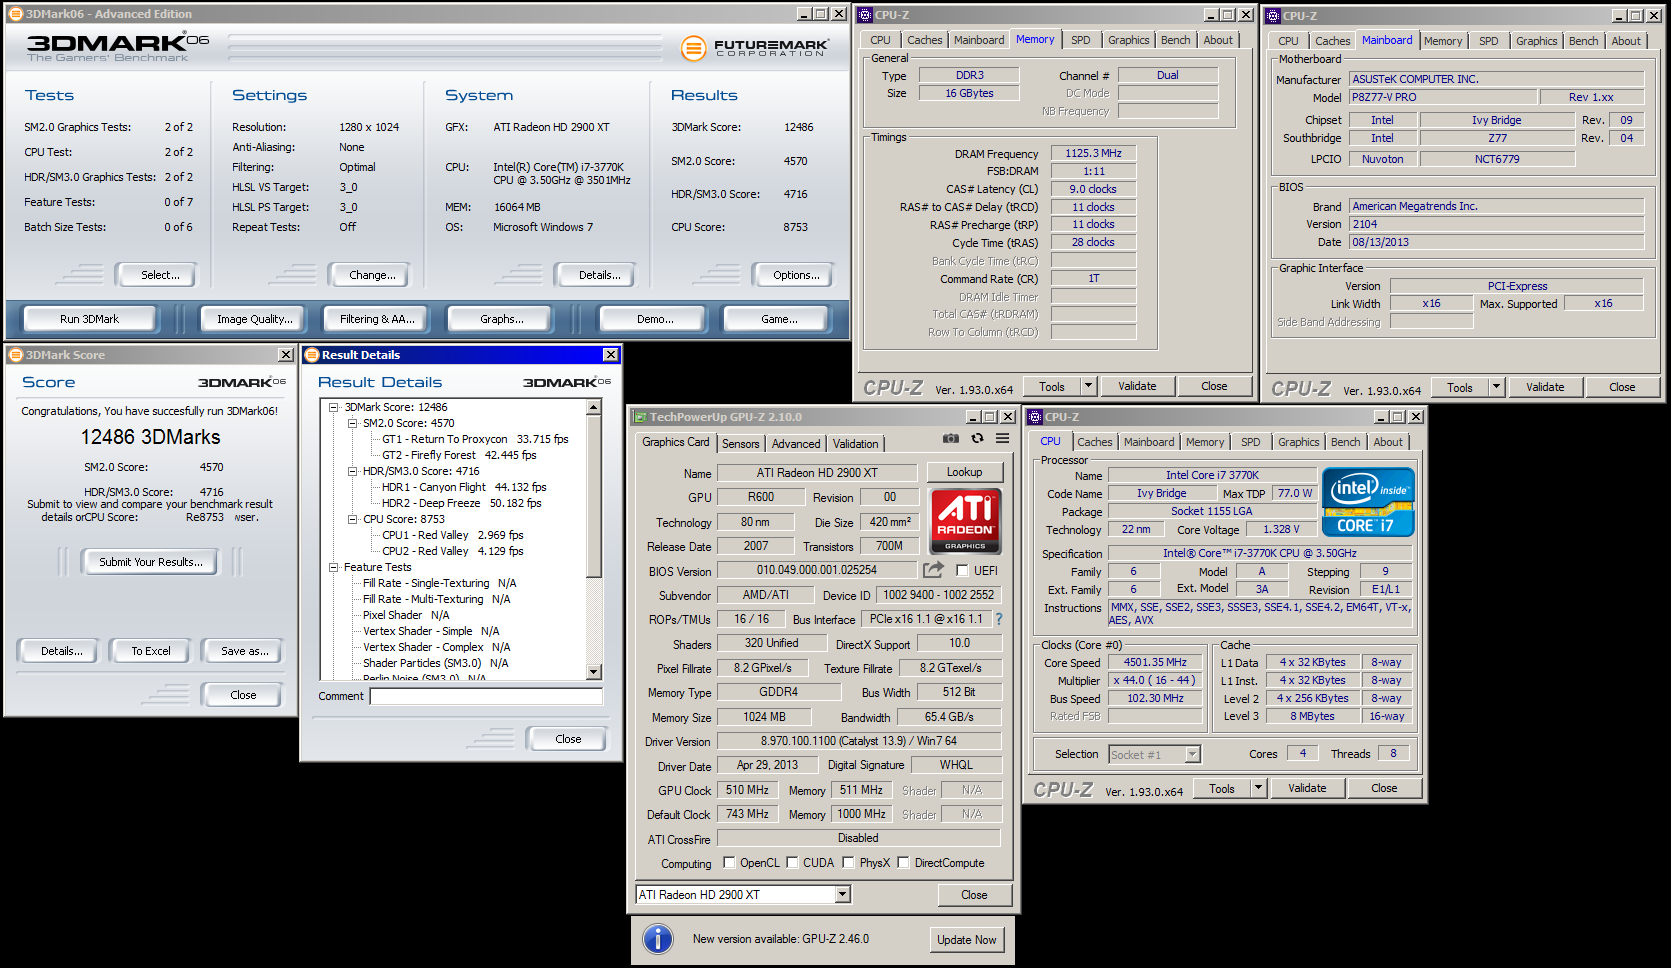Image resolution: width=1671 pixels, height=968 pixels.
Task: Click Change... button under Settings
Action: [x=372, y=275]
